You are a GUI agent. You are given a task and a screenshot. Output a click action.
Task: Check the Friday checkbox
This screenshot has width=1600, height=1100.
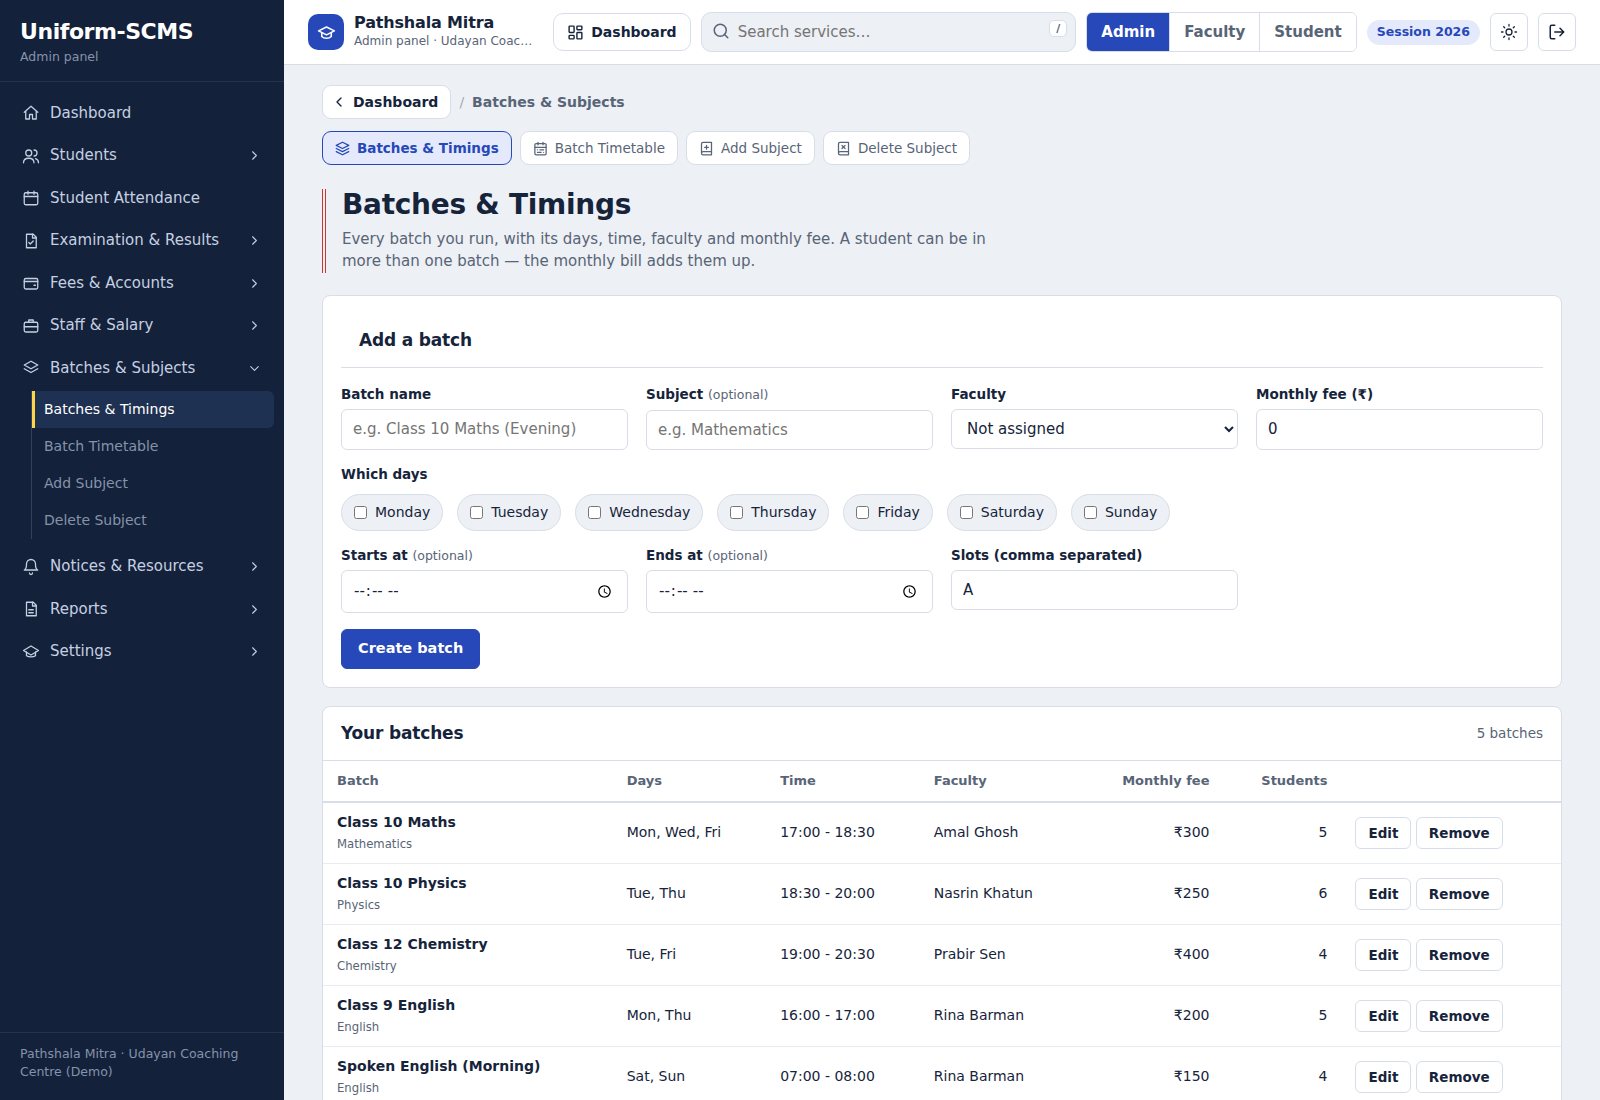point(862,513)
